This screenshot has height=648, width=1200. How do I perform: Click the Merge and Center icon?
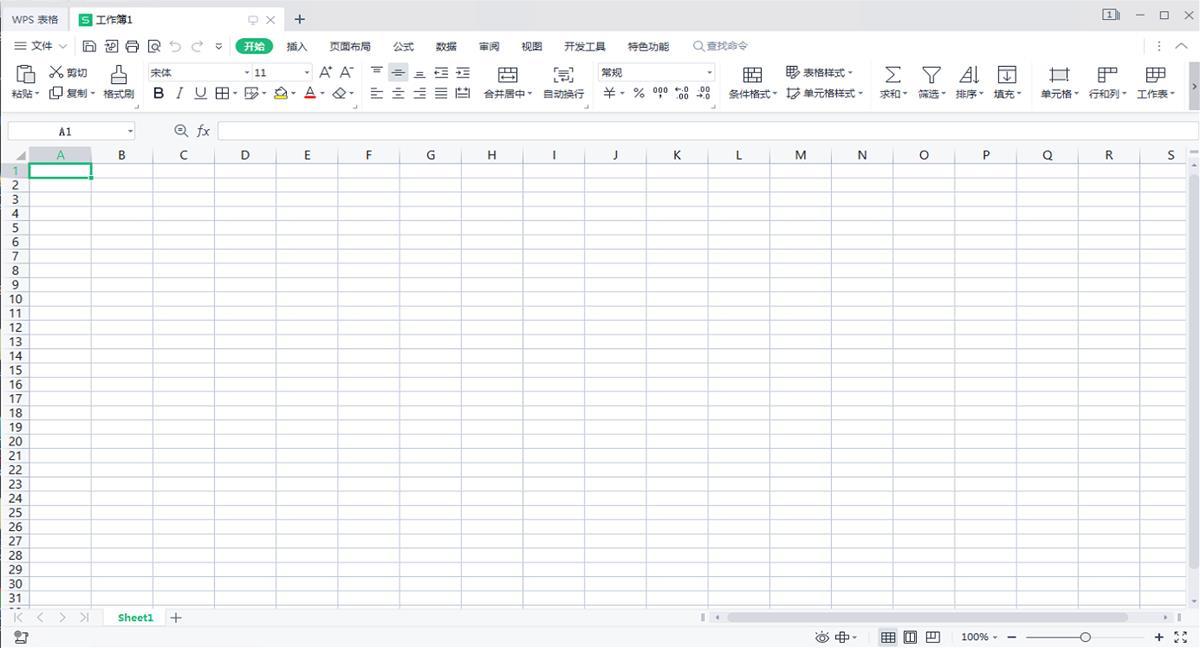[508, 75]
